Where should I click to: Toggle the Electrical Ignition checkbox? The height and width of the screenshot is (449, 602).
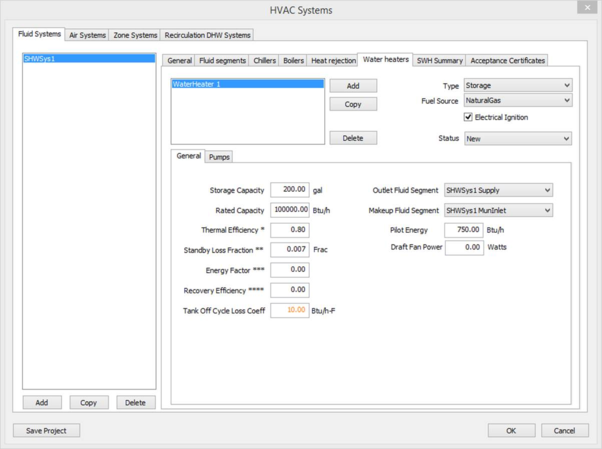coord(468,117)
